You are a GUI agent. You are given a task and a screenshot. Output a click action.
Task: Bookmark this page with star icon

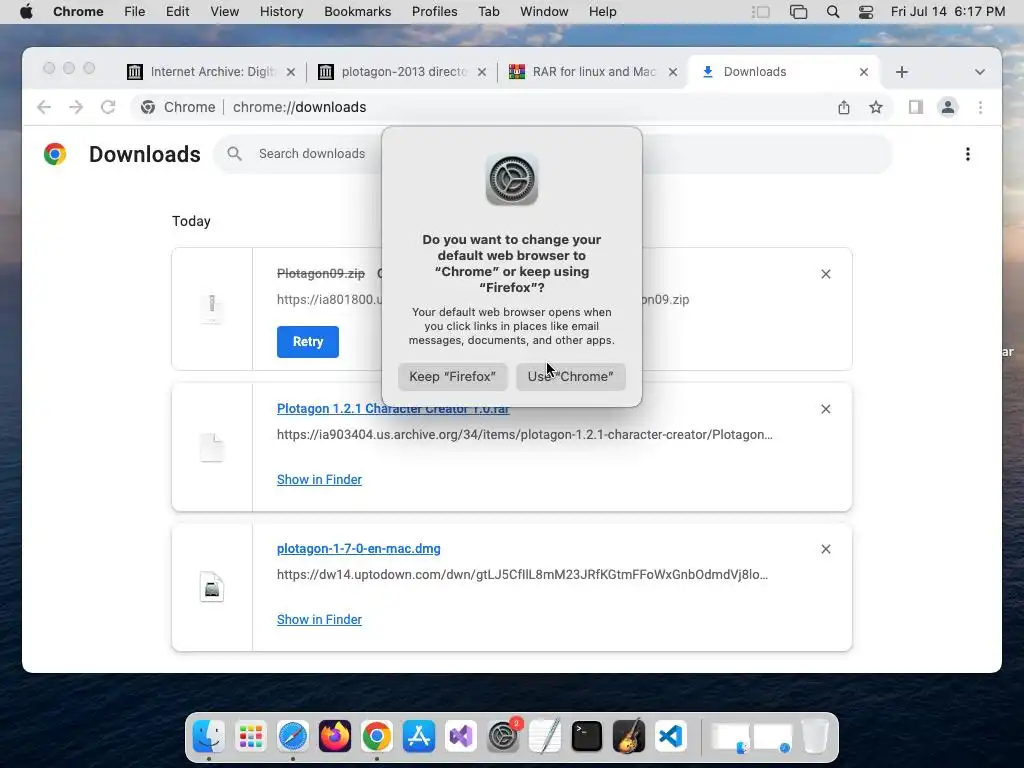(x=876, y=107)
